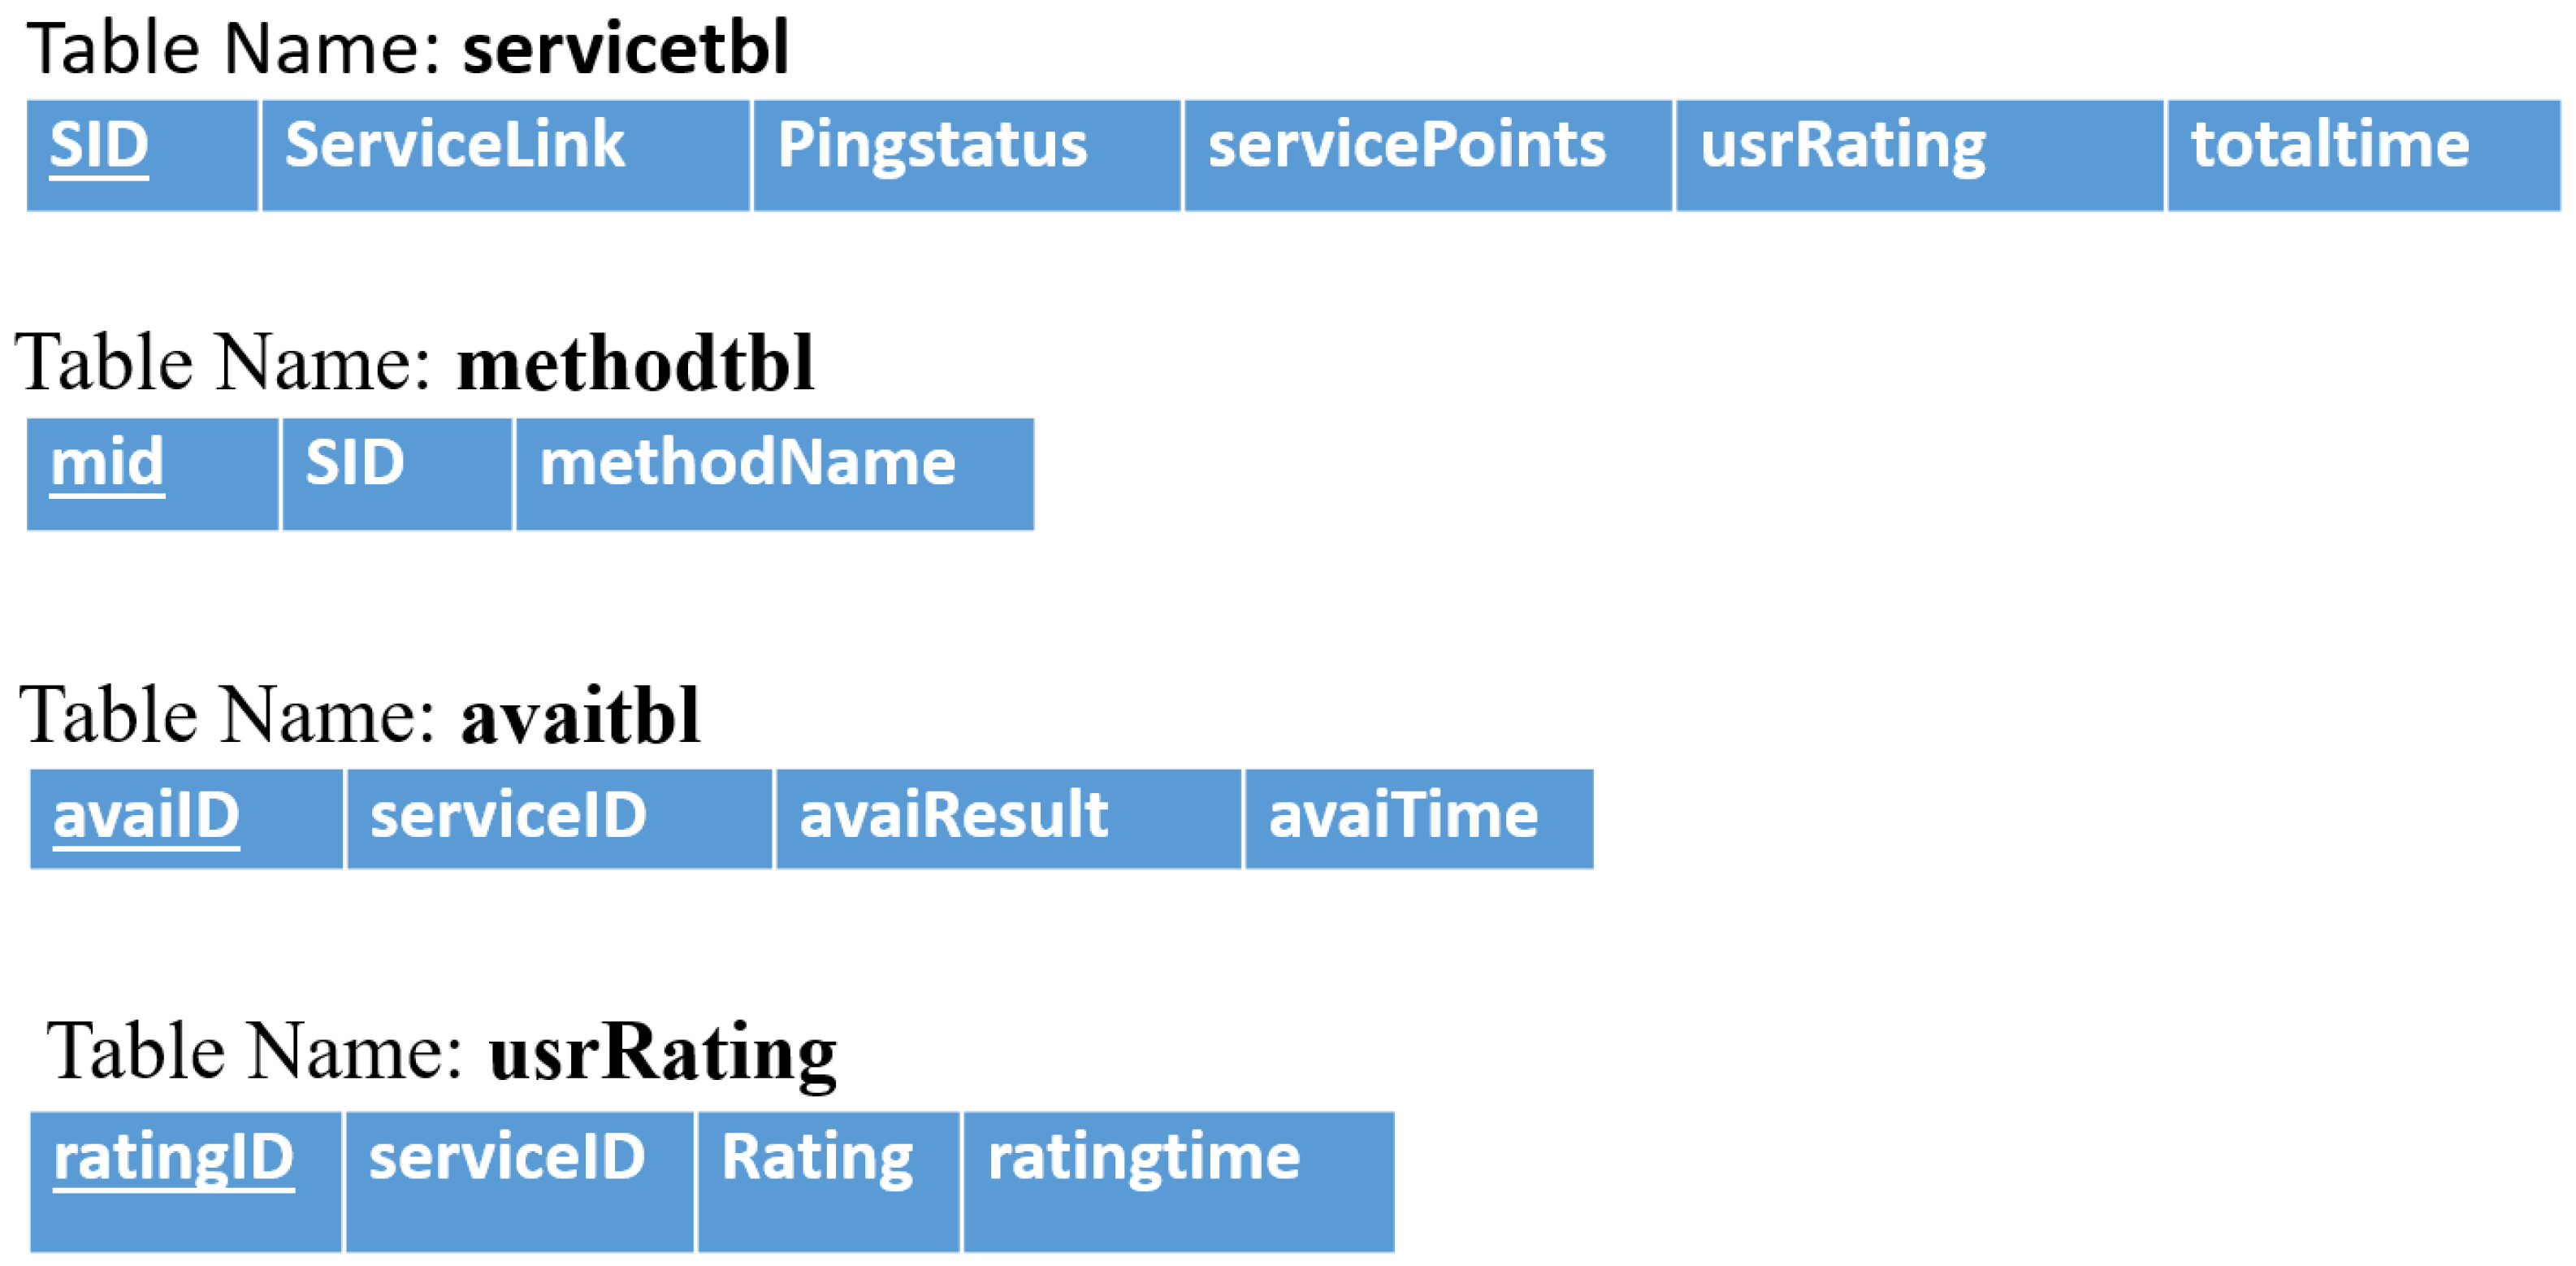Click the underlined ratingID key field

coord(173,1158)
